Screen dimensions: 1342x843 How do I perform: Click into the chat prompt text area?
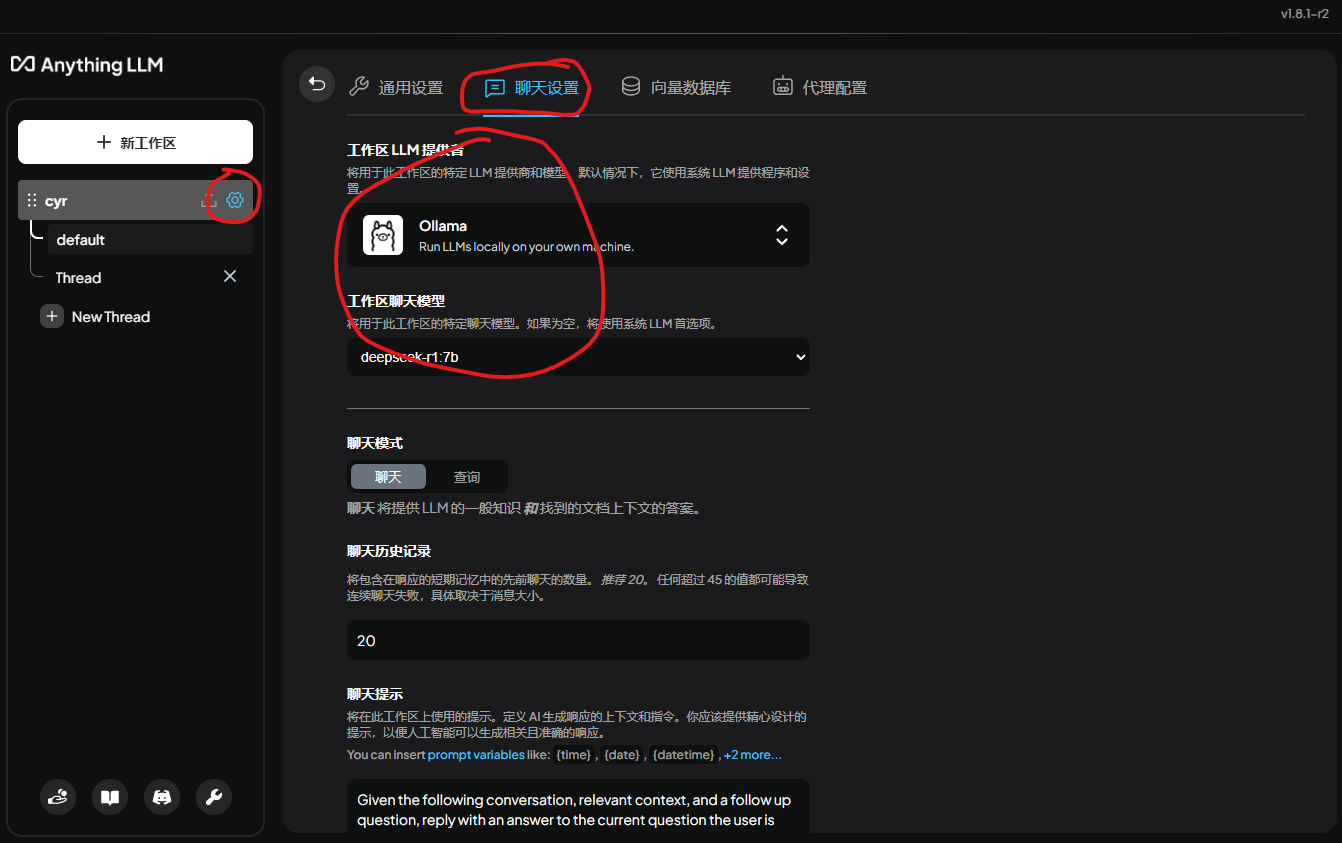tap(578, 806)
